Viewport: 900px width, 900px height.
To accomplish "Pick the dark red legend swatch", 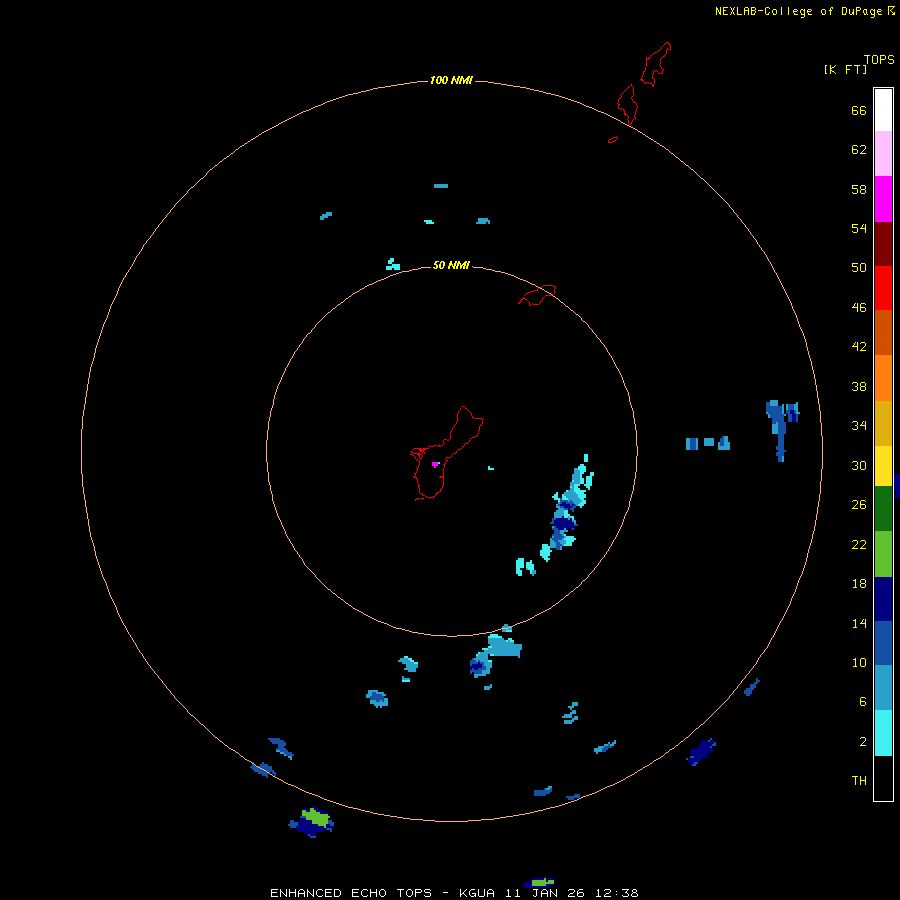I will coord(883,243).
